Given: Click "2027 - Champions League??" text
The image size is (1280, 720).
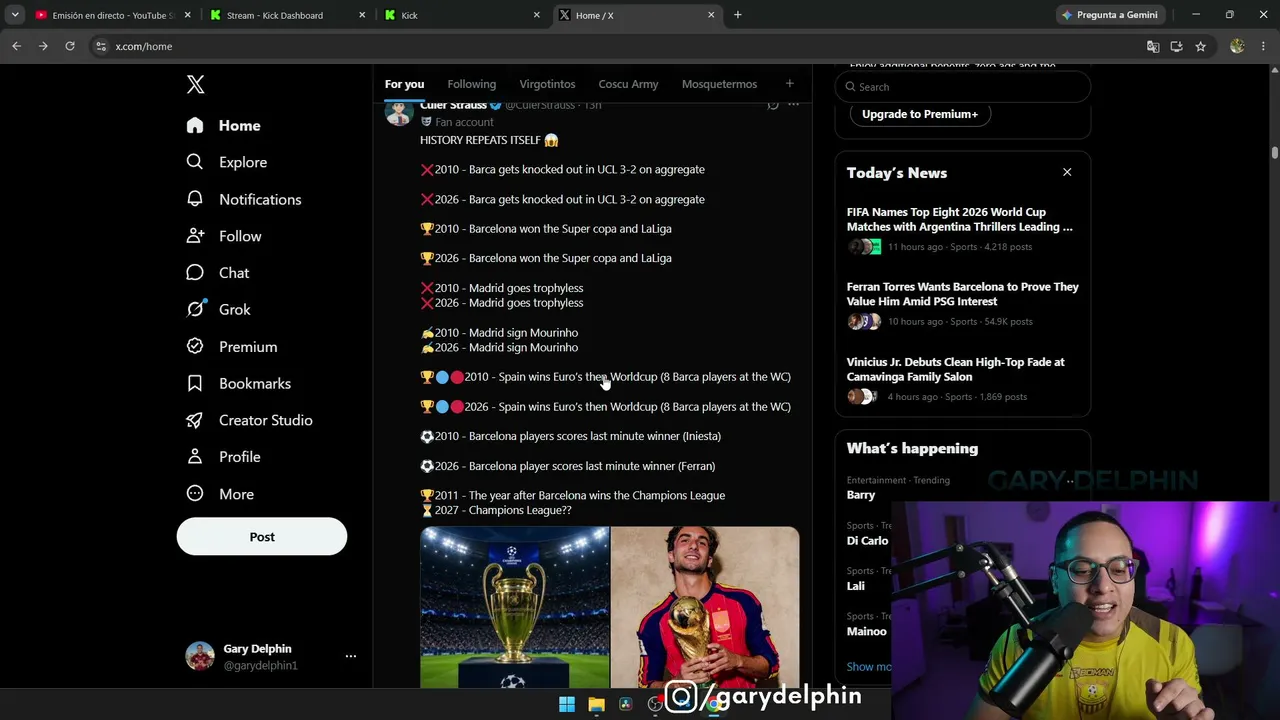Looking at the screenshot, I should tap(503, 510).
